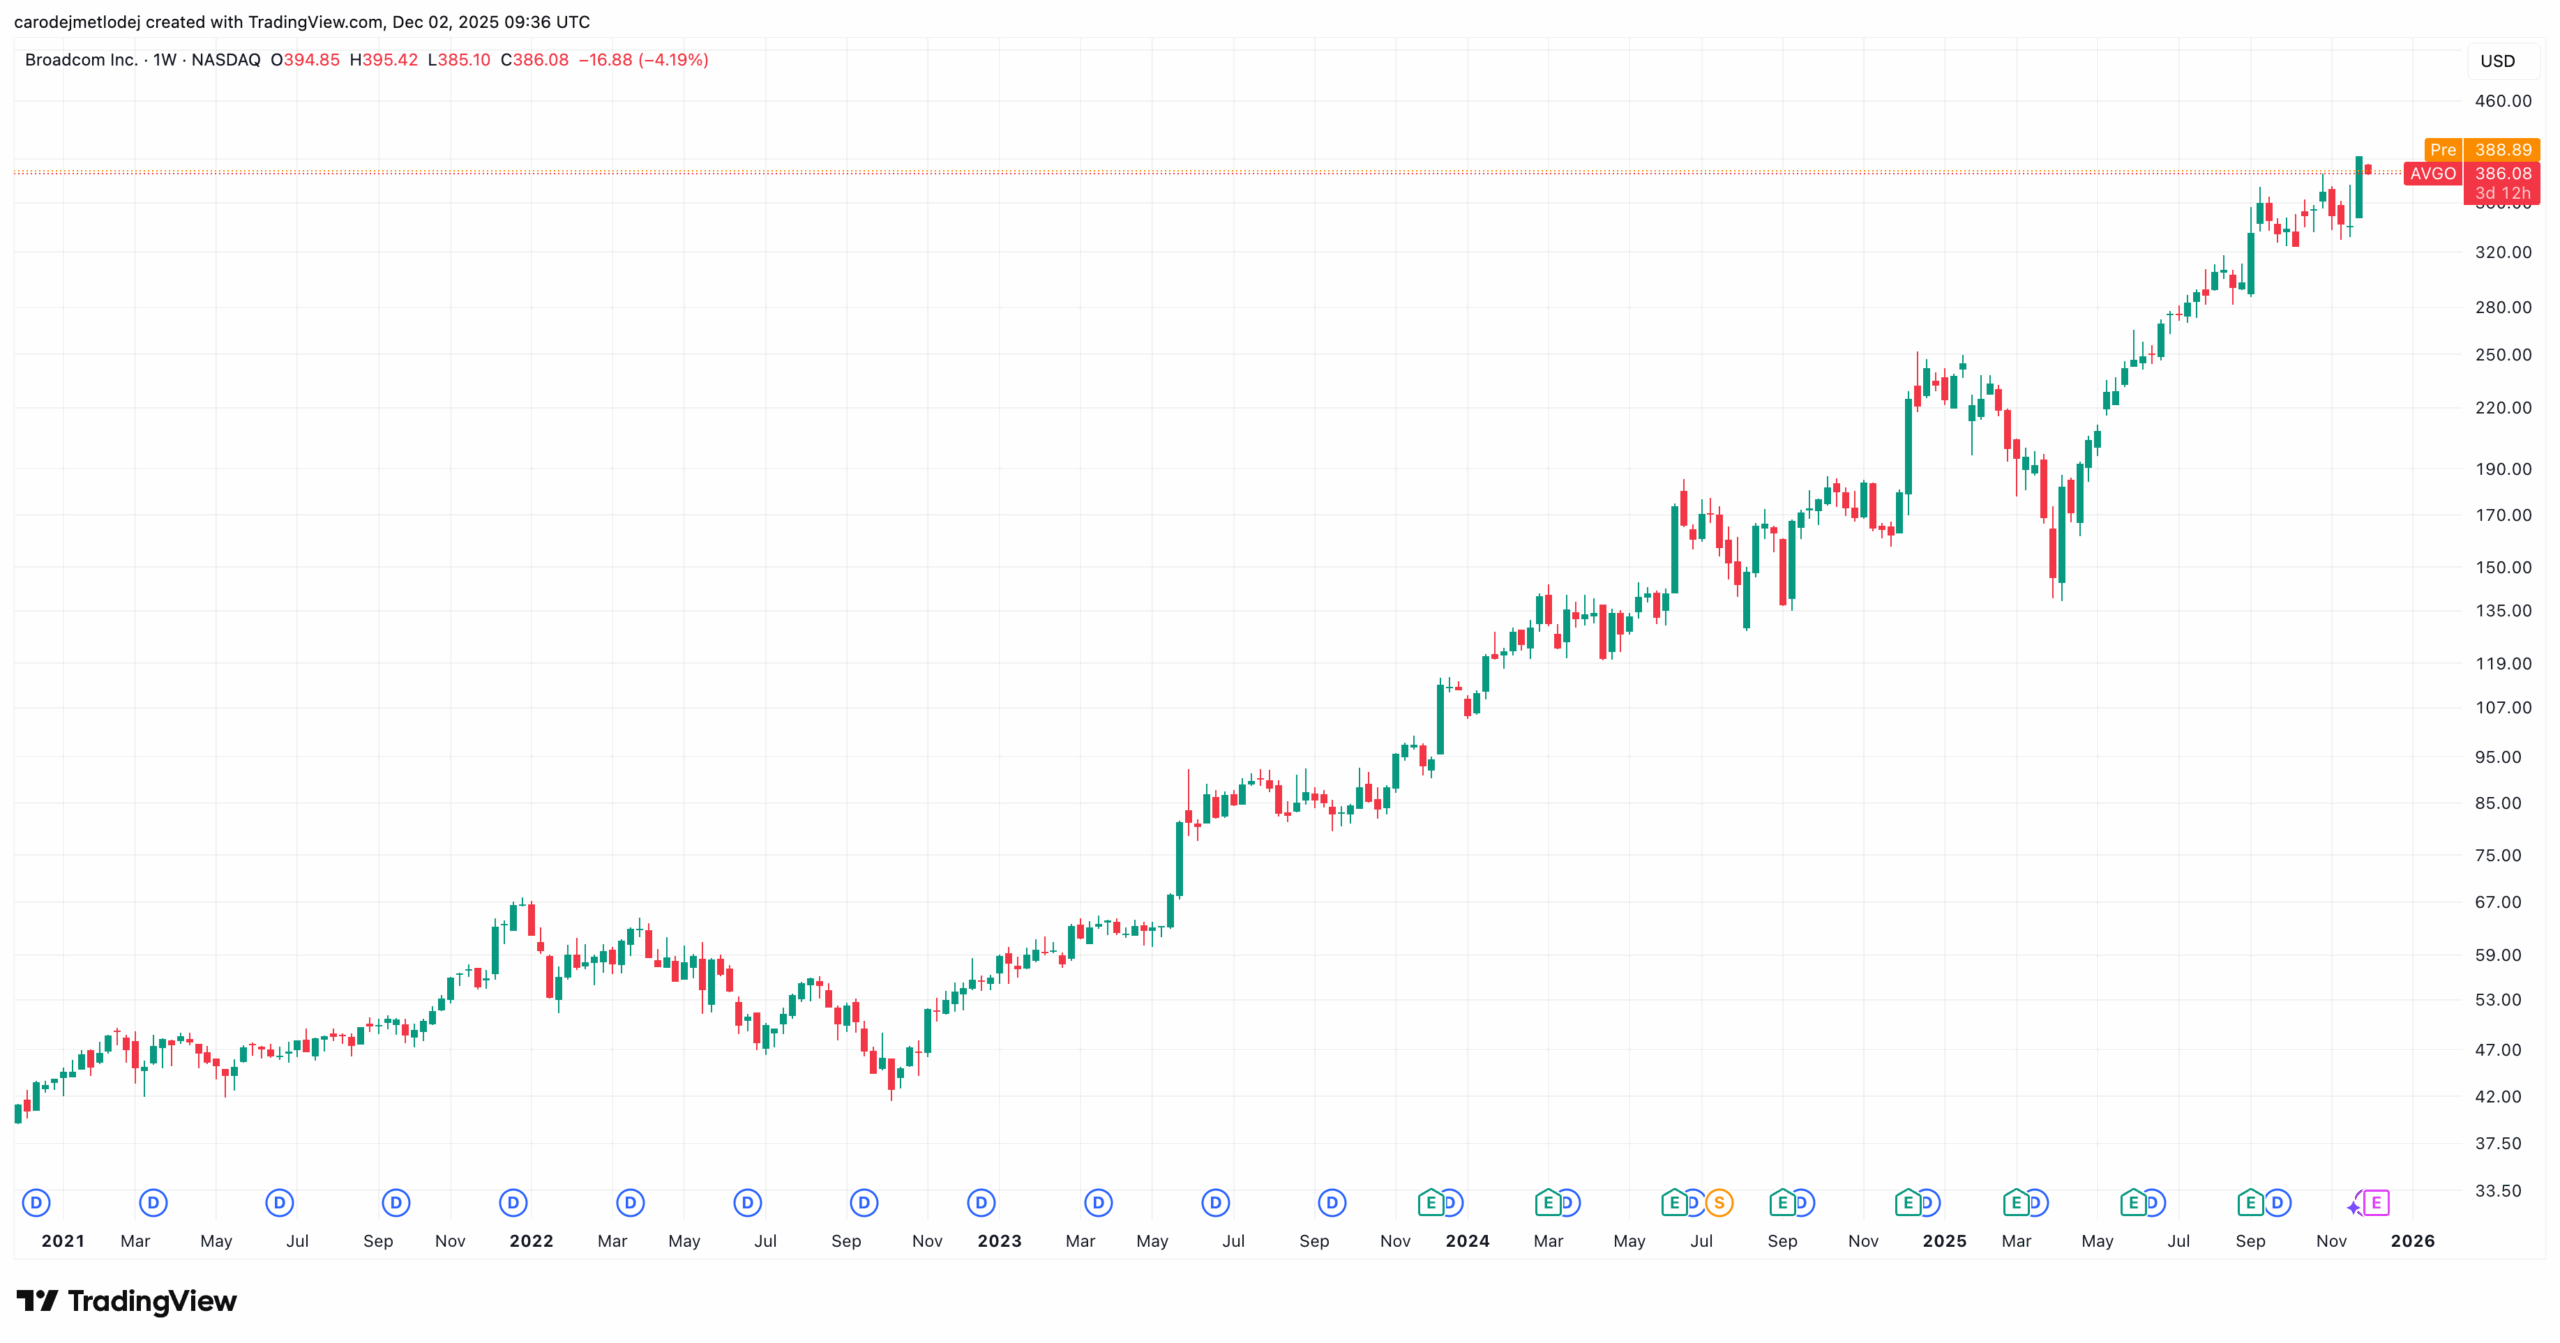Select the earnings E marker before 2024 label
Image resolution: width=2560 pixels, height=1343 pixels.
1430,1202
